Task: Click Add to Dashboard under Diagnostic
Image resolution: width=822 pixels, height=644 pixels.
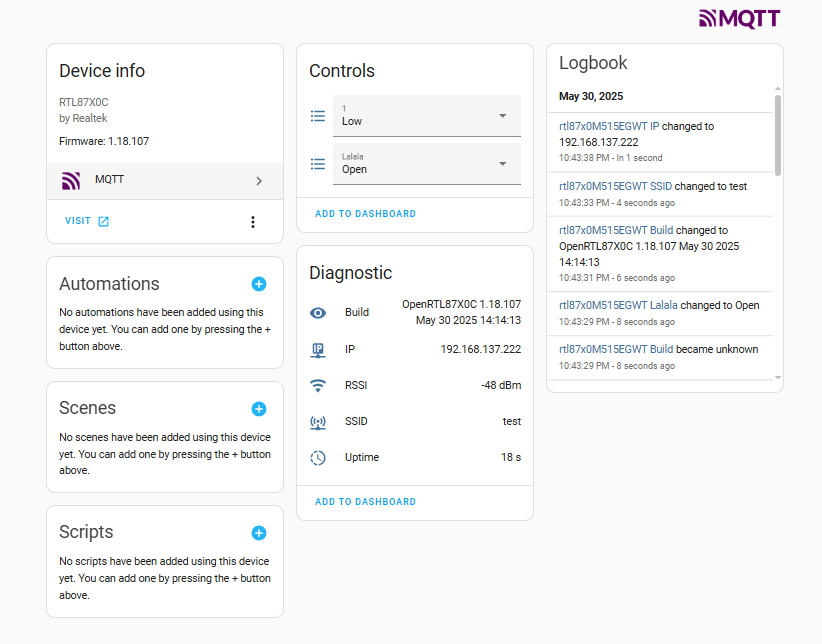Action: click(x=365, y=501)
